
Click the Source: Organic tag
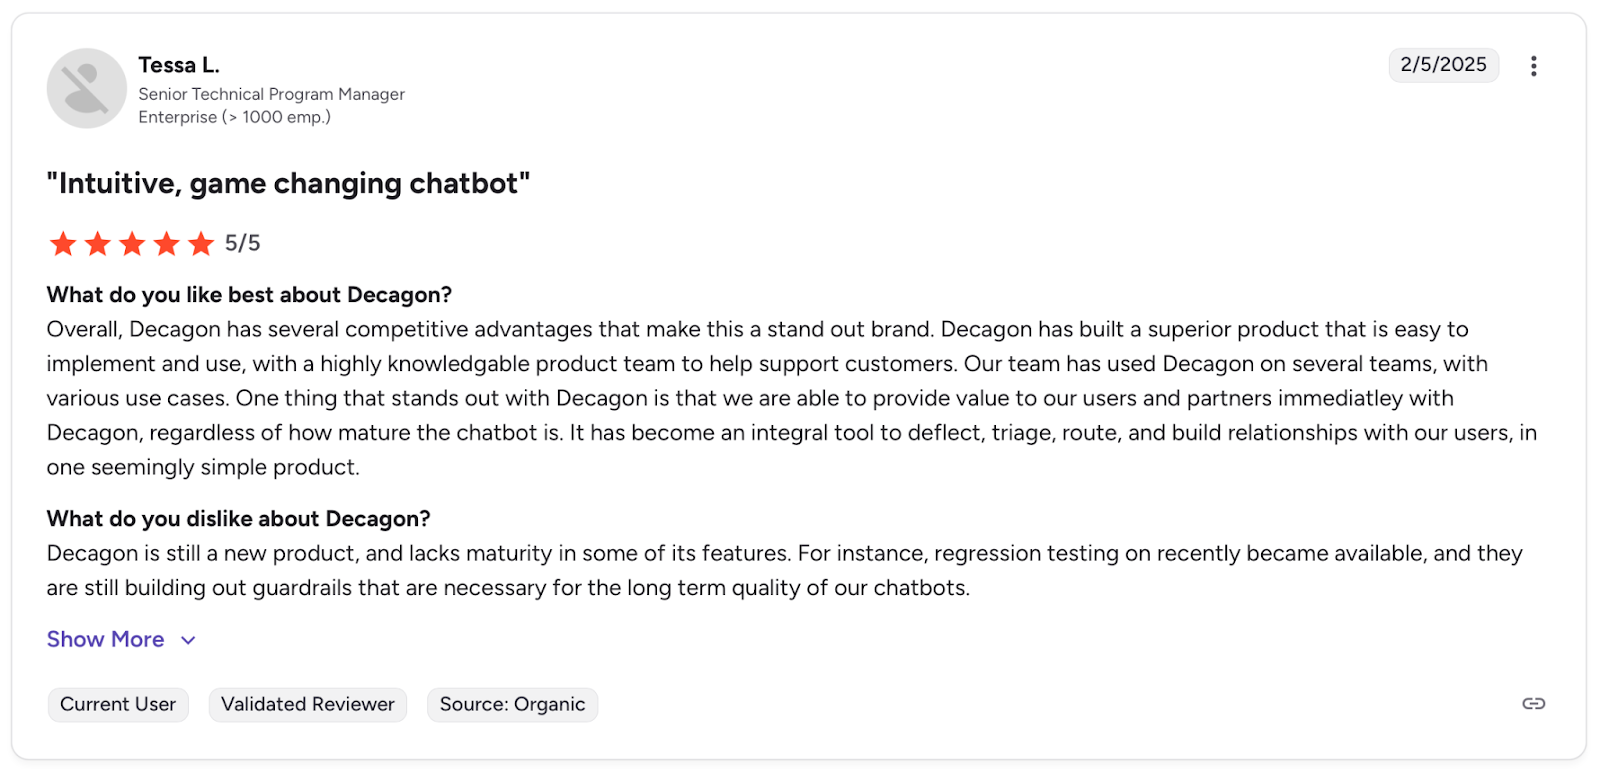tap(512, 705)
